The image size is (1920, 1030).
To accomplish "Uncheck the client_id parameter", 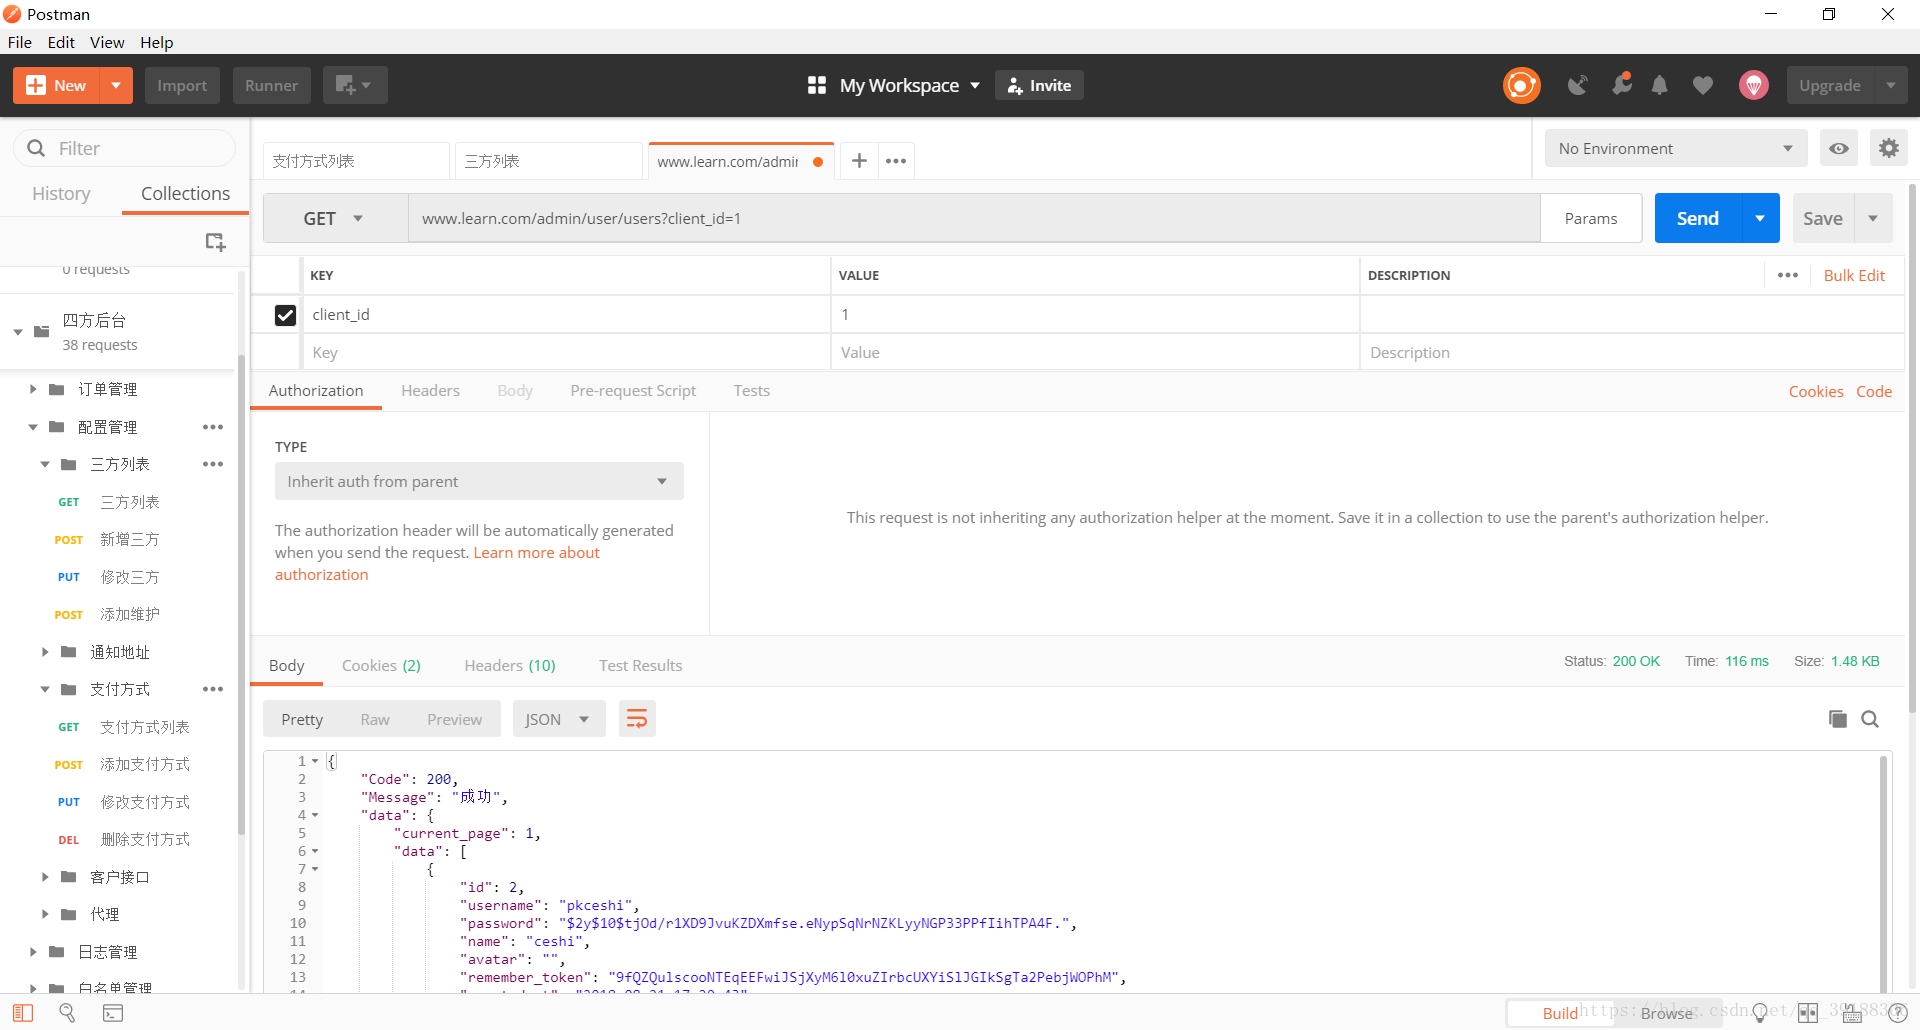I will [285, 314].
